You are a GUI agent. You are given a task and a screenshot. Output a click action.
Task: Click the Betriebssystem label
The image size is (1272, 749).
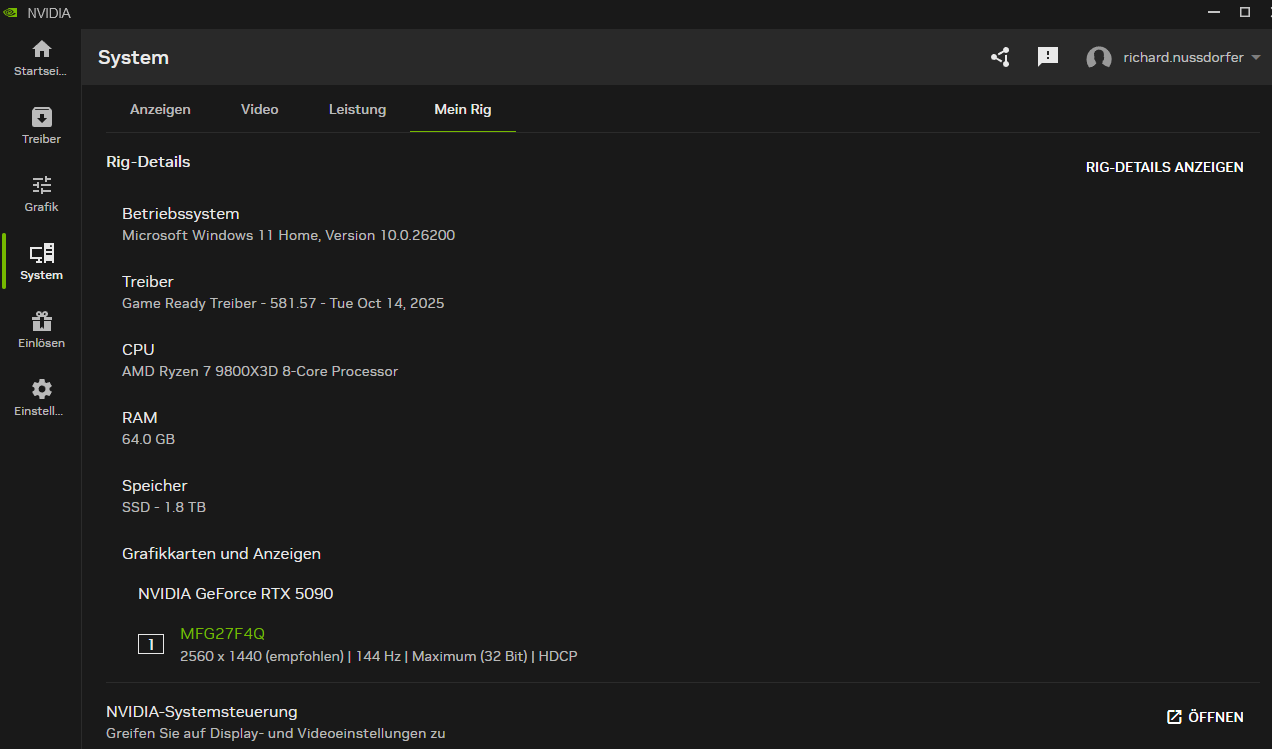click(181, 213)
